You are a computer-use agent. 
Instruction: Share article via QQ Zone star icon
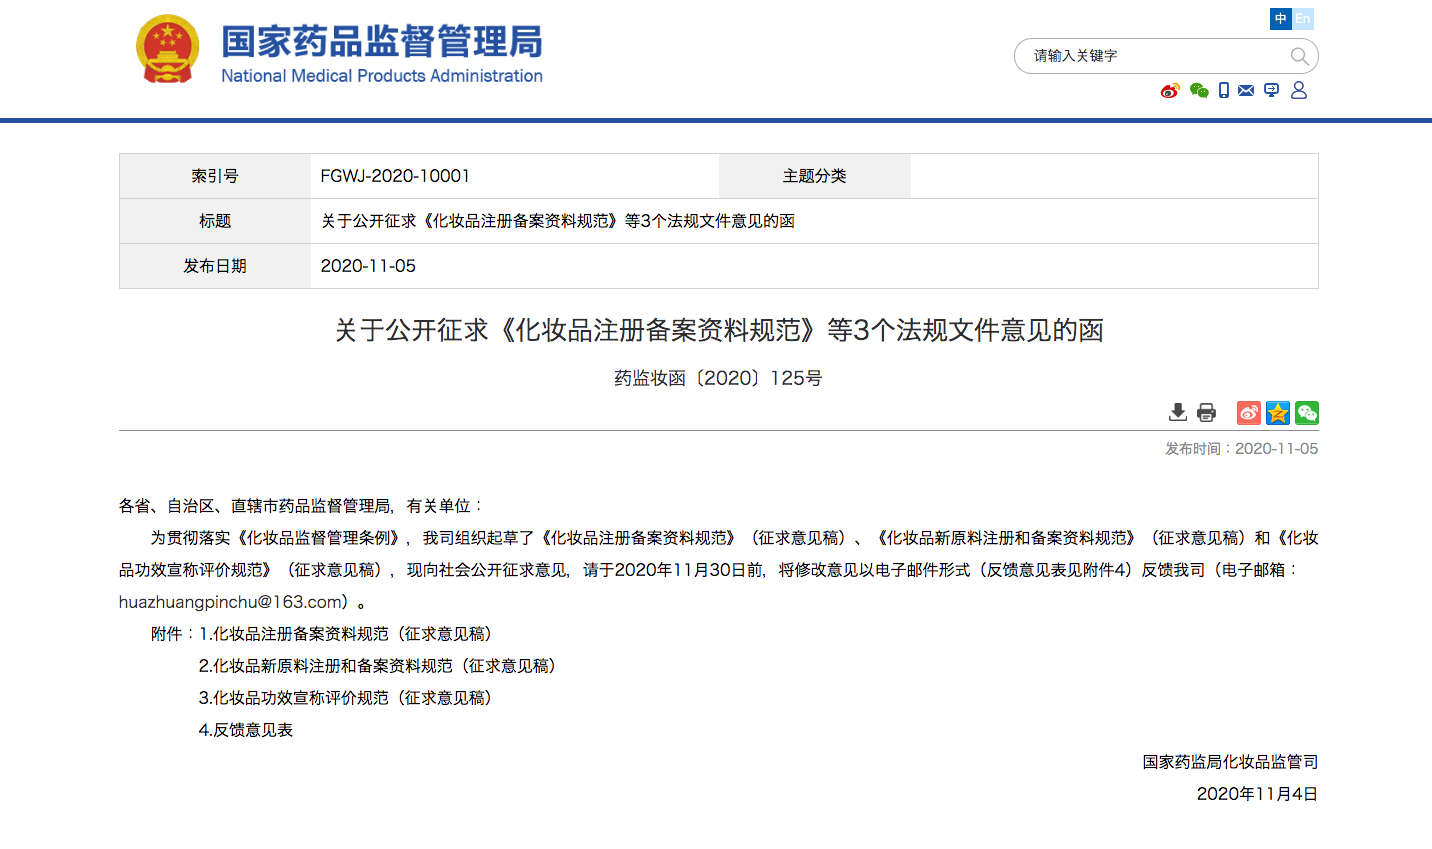(x=1278, y=413)
